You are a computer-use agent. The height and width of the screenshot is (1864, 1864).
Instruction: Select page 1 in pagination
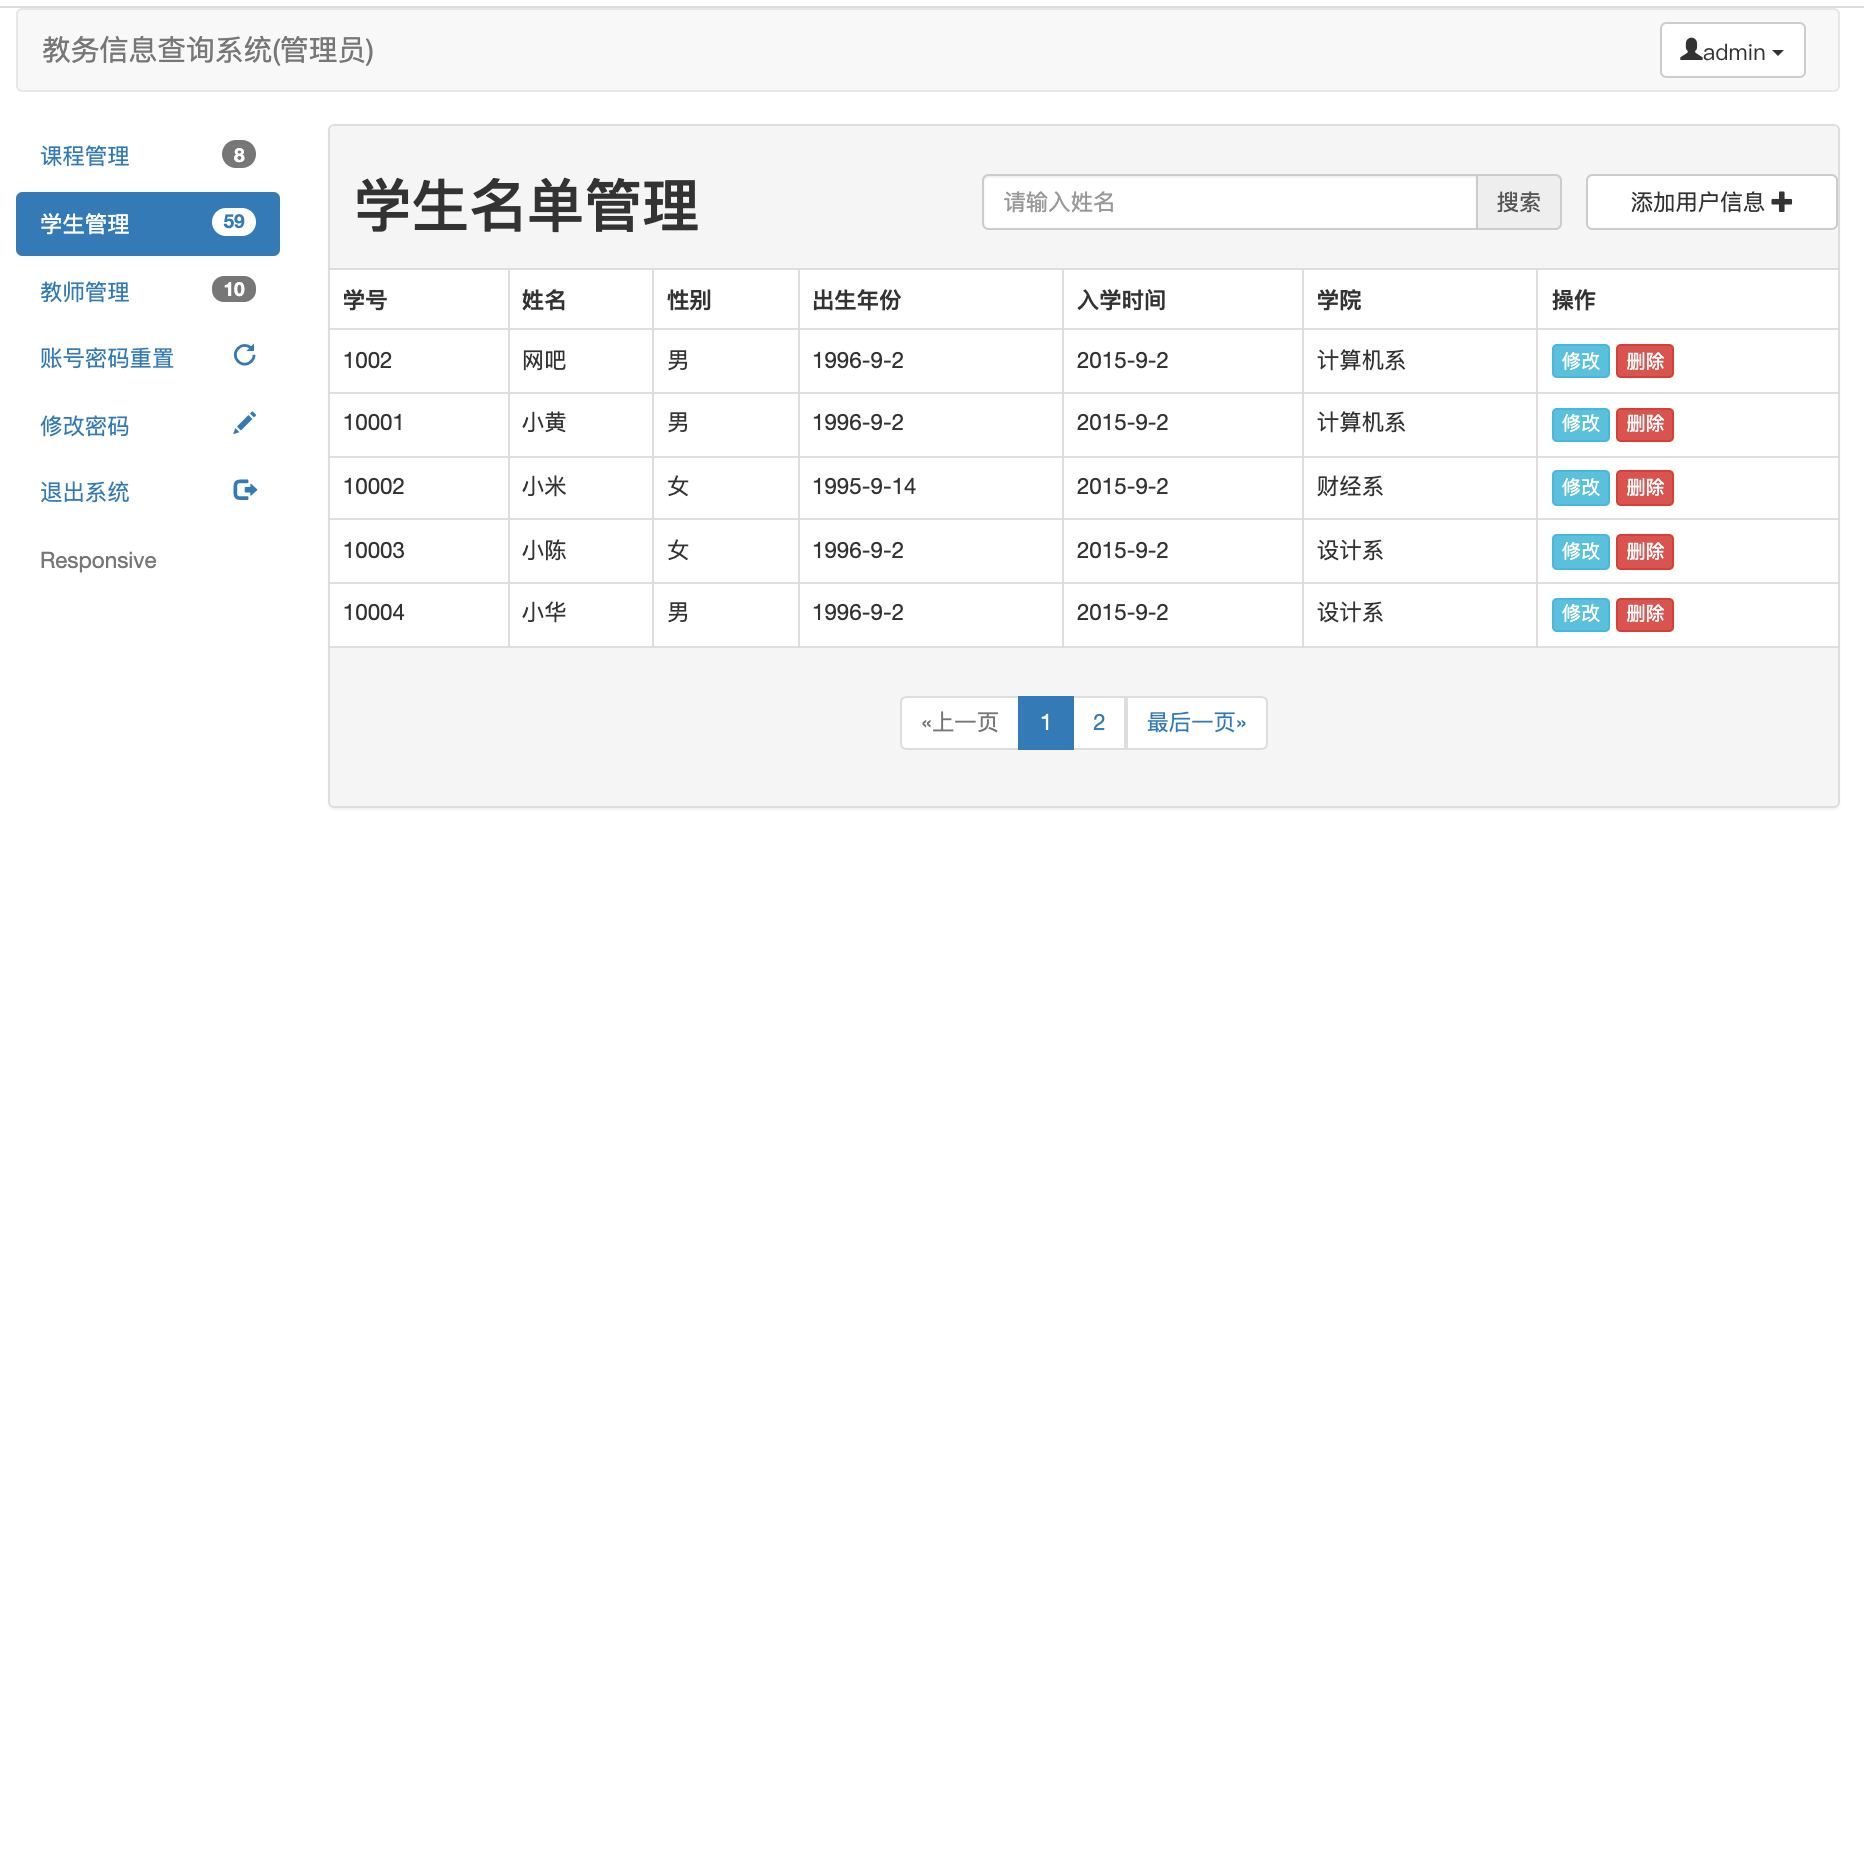pyautogui.click(x=1046, y=722)
